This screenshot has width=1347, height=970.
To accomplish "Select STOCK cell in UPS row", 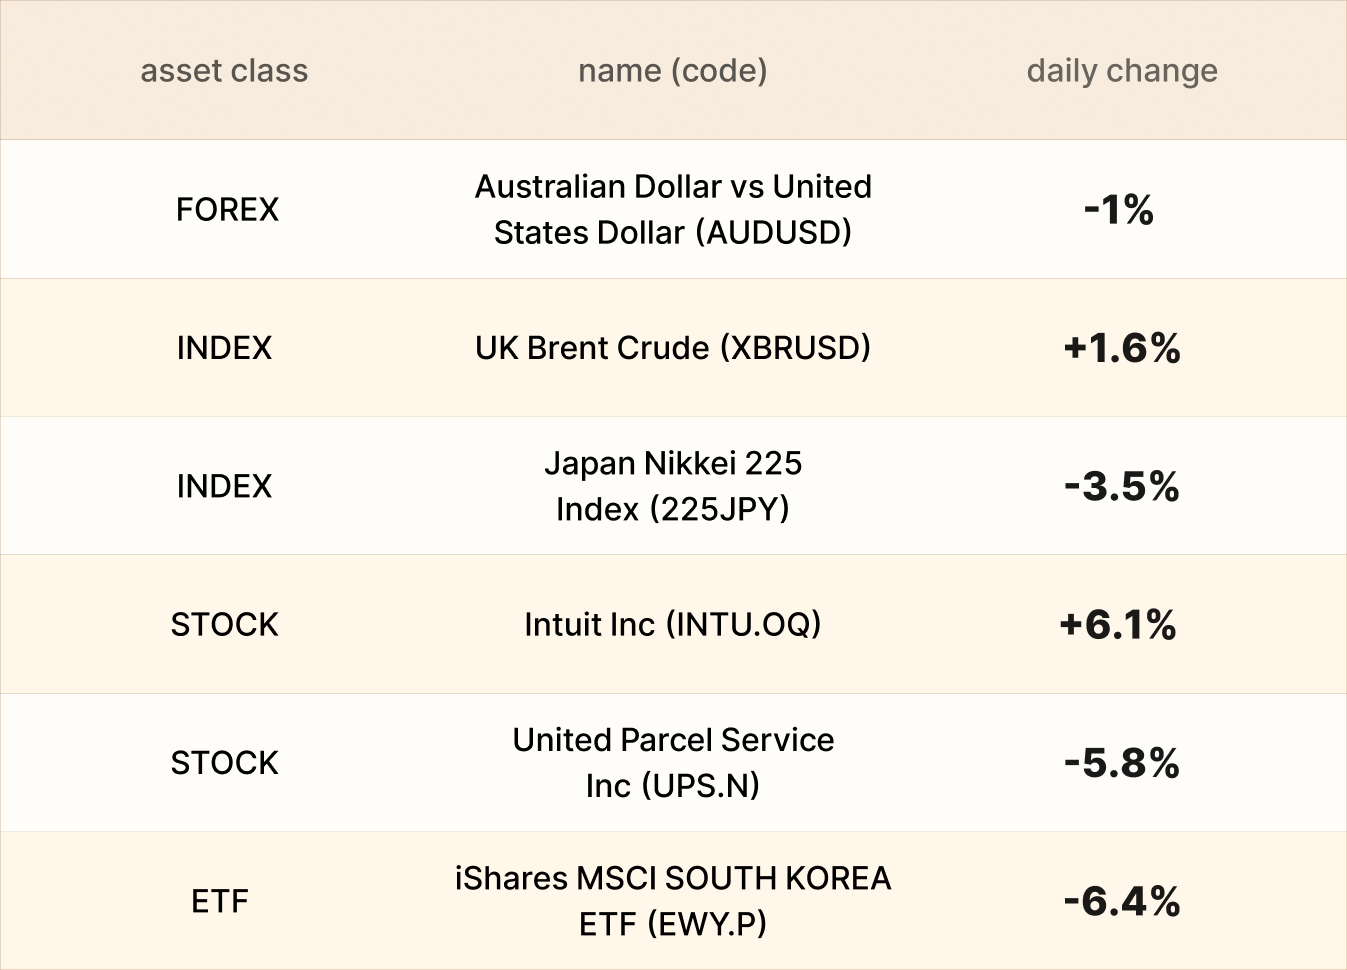I will (x=224, y=763).
